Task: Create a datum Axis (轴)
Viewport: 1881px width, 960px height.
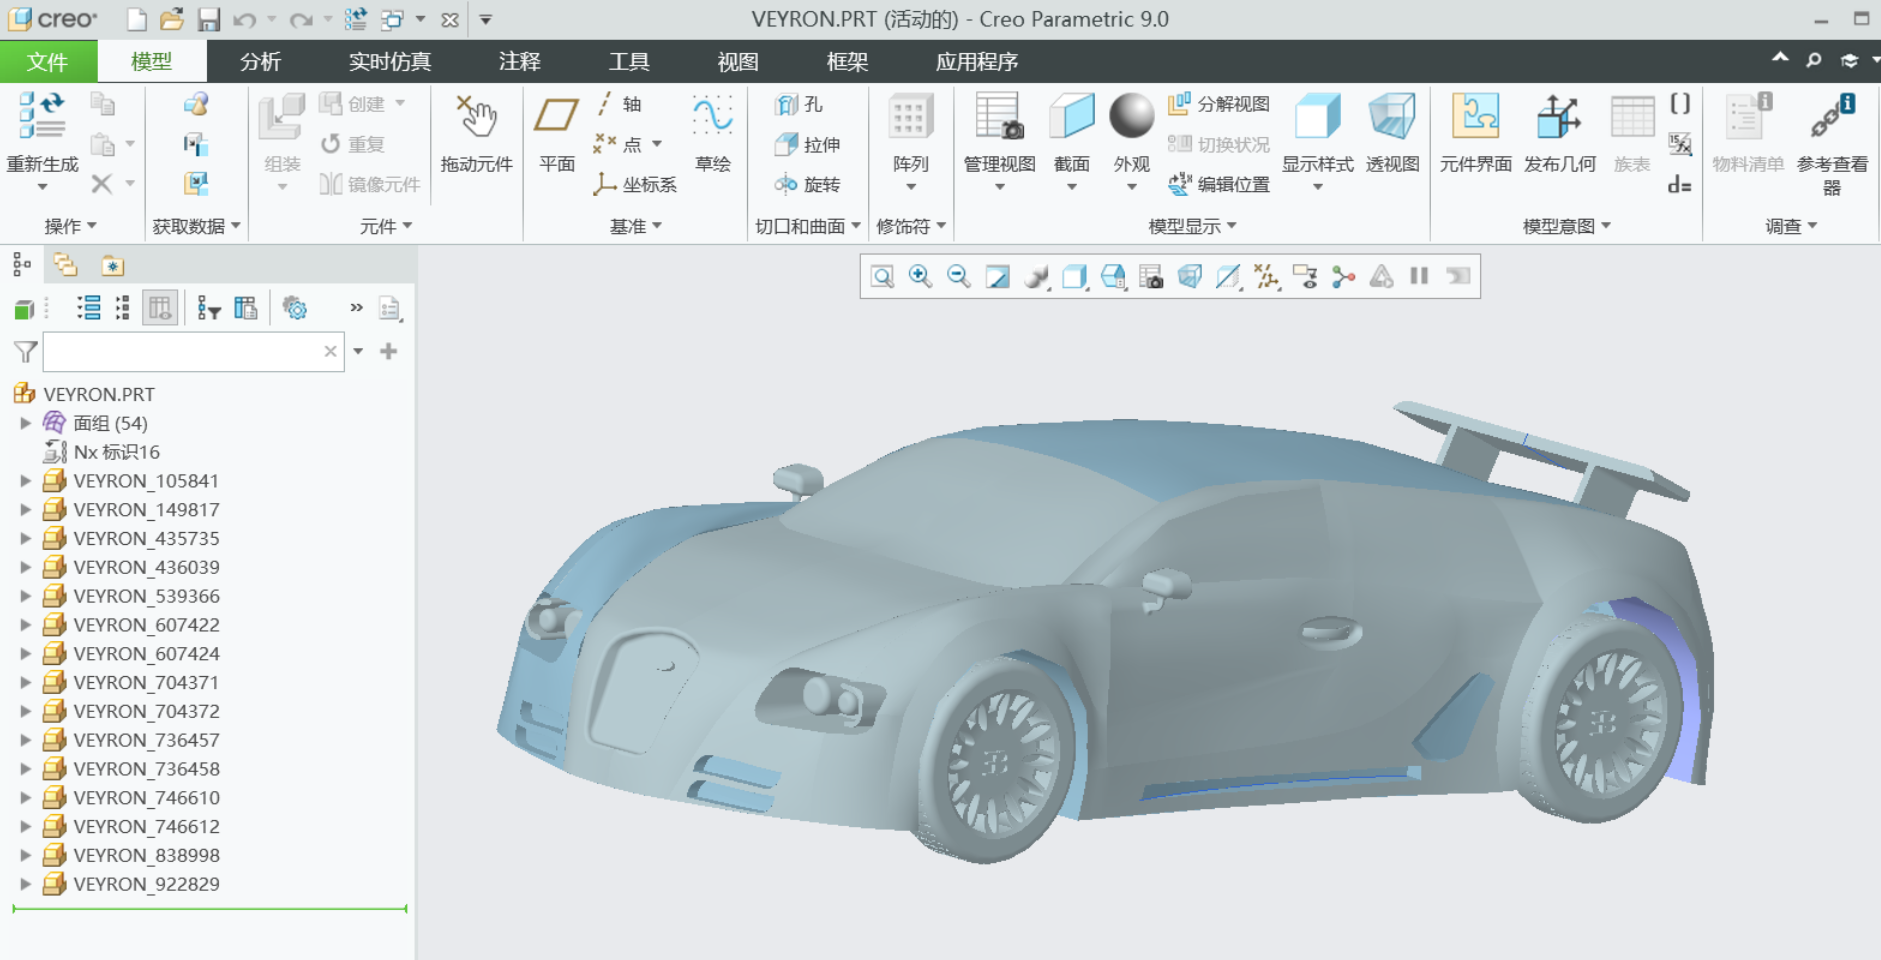Action: [619, 104]
